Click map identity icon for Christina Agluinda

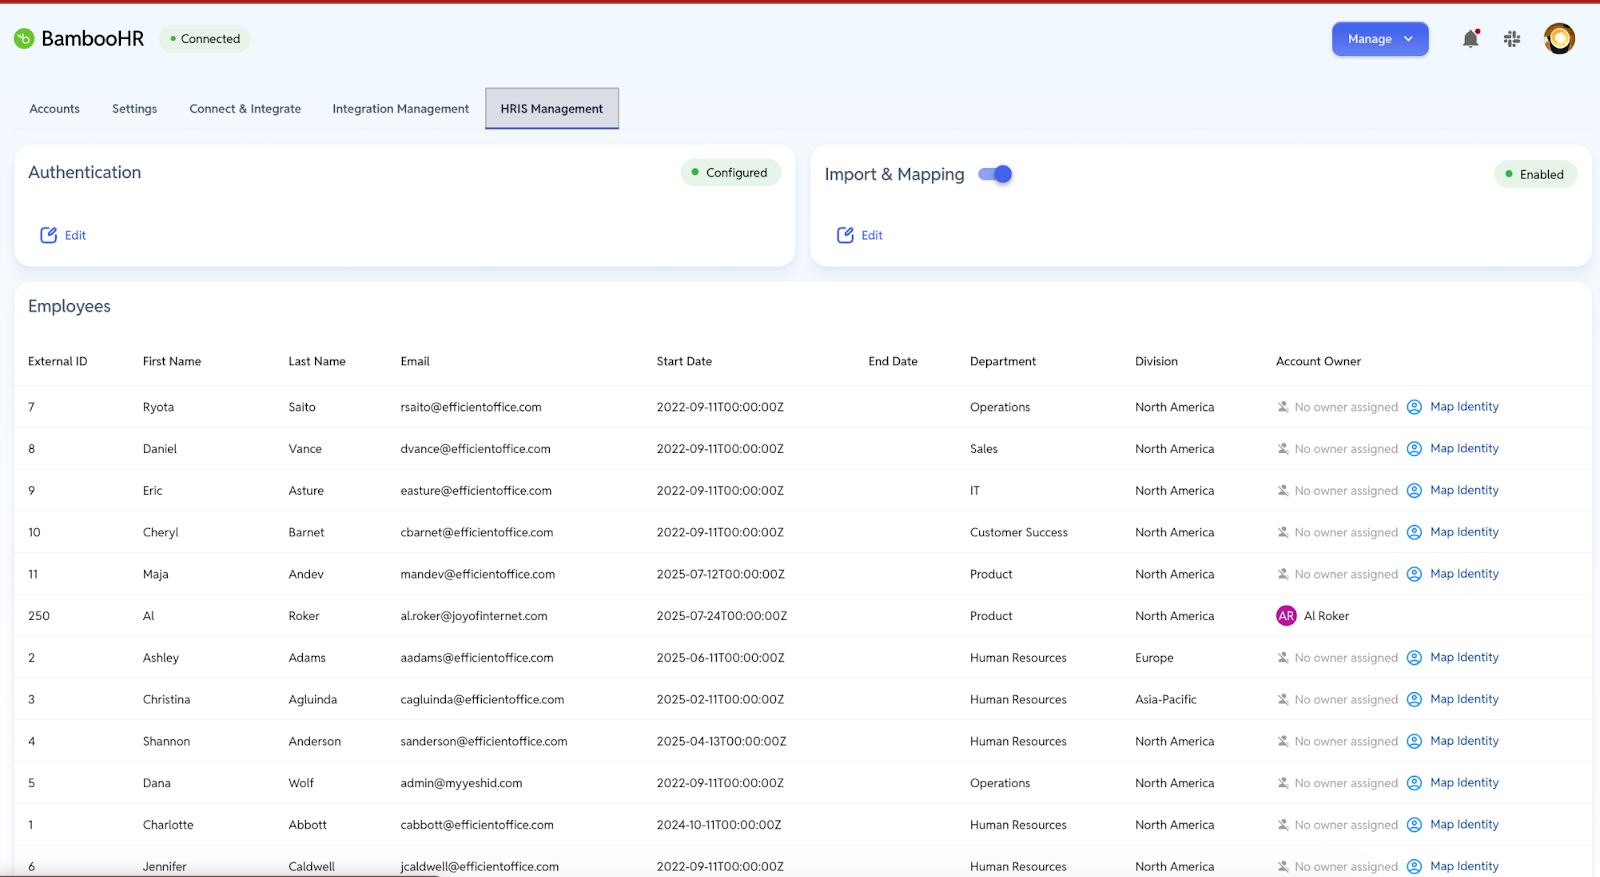(x=1414, y=700)
